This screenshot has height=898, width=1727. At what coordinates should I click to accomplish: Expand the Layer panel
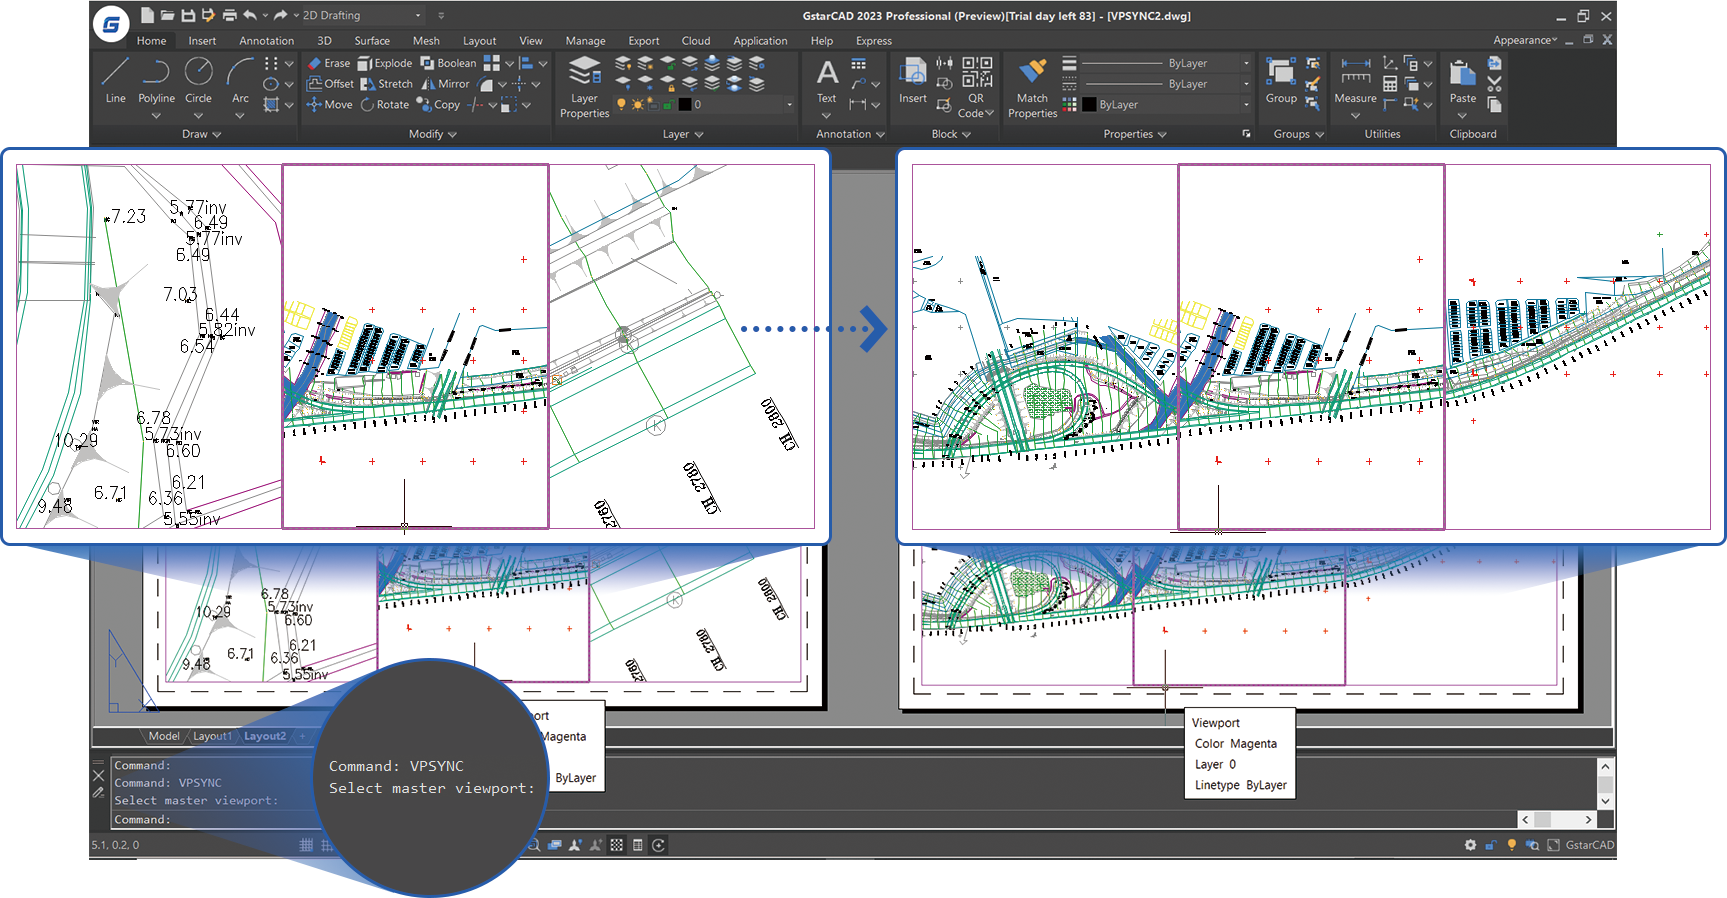(683, 134)
